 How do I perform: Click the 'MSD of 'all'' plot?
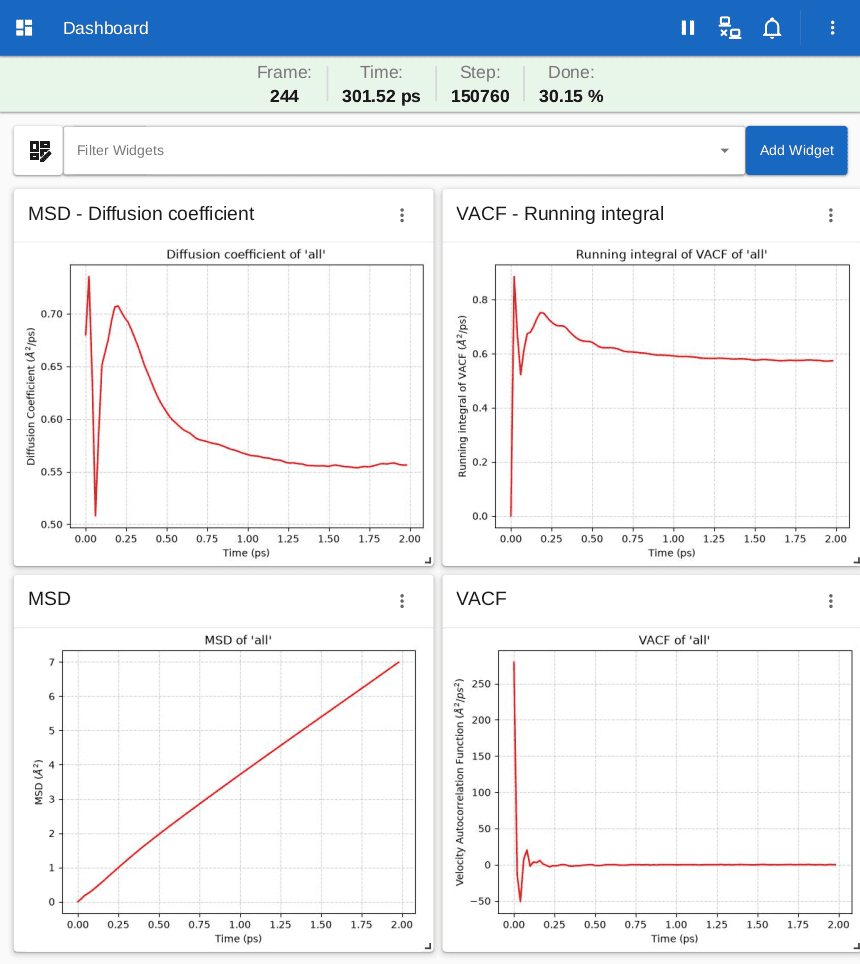(x=224, y=789)
